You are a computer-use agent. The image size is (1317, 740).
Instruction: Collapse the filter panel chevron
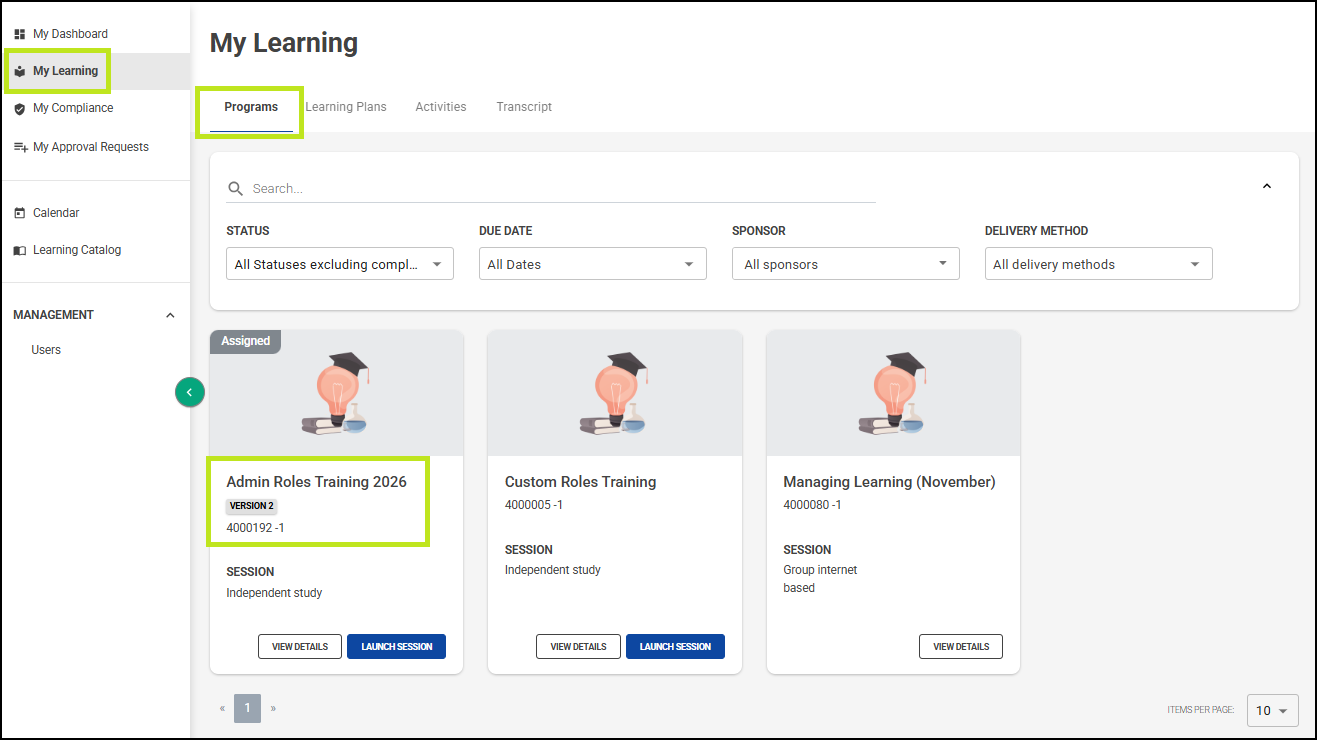click(1266, 186)
